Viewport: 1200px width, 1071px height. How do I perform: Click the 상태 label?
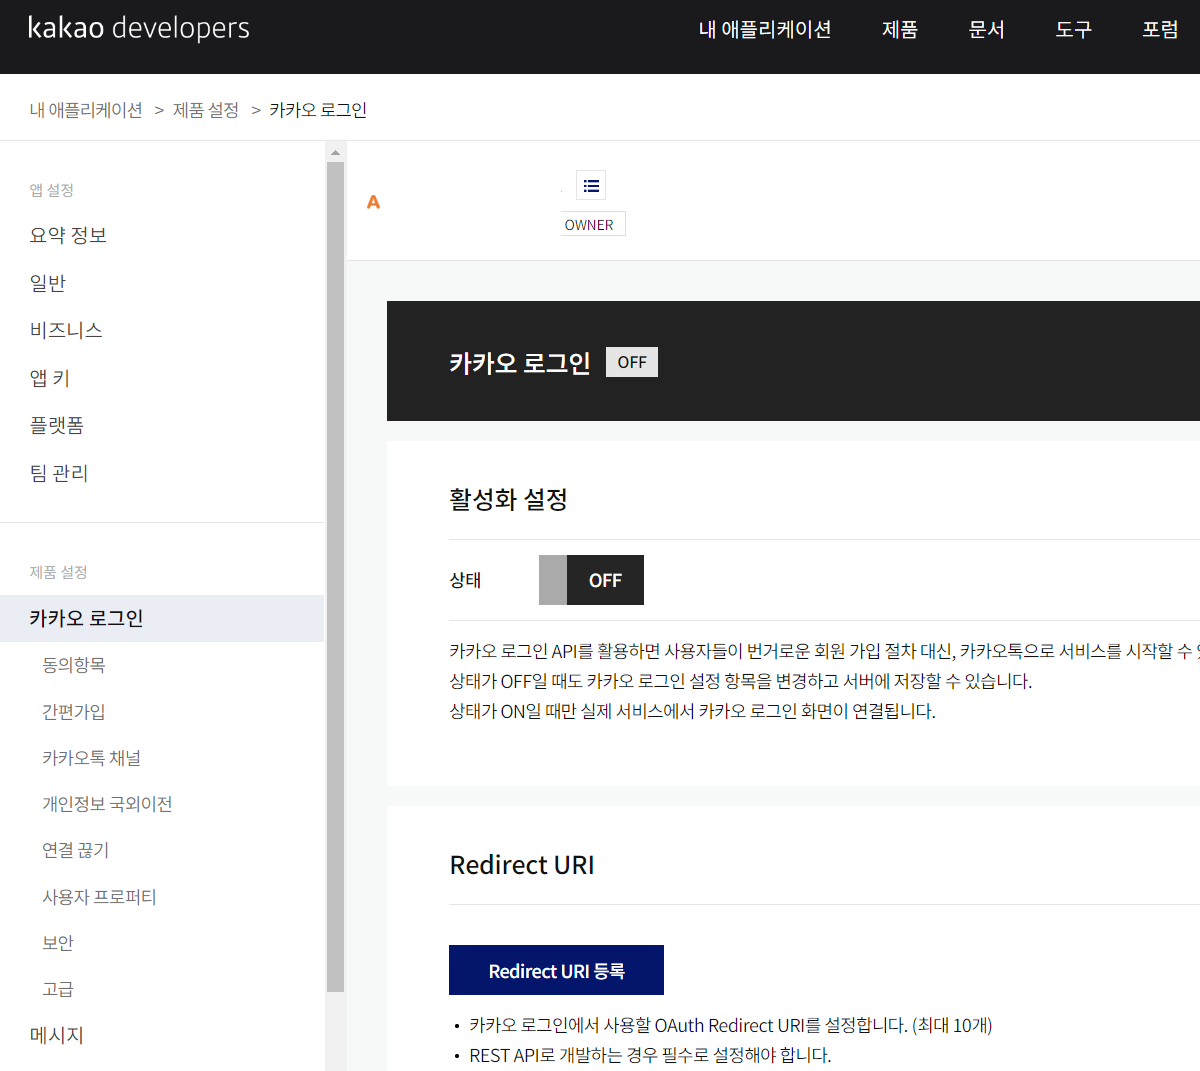pos(465,580)
